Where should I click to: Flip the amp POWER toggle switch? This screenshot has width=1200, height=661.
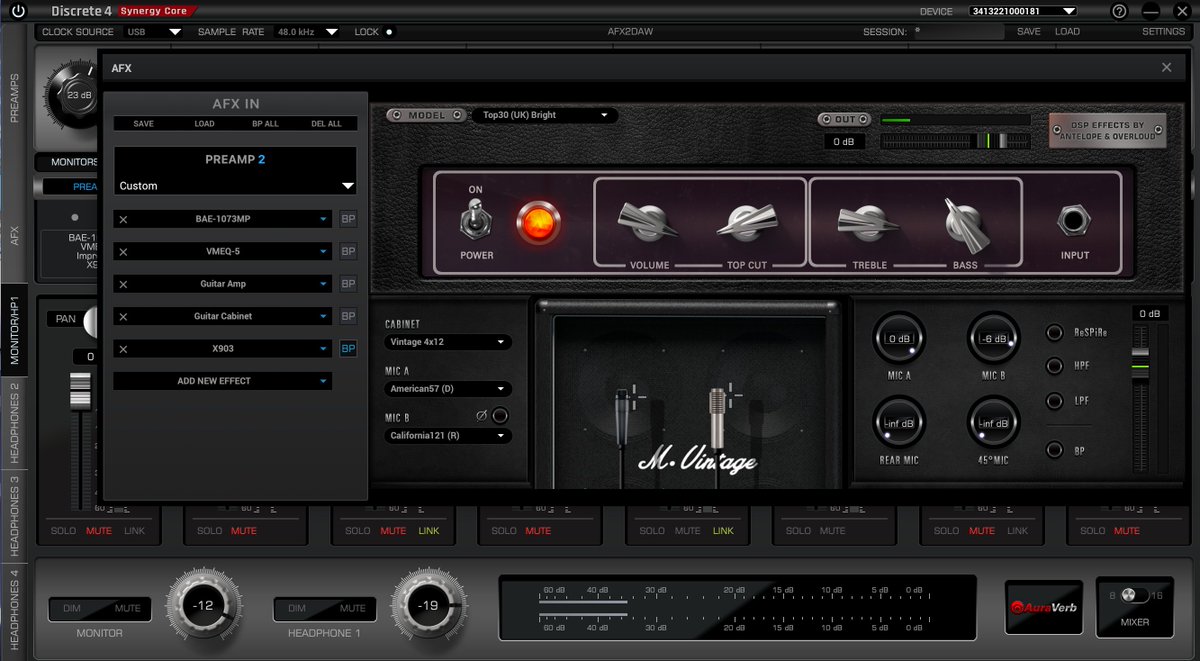click(475, 220)
